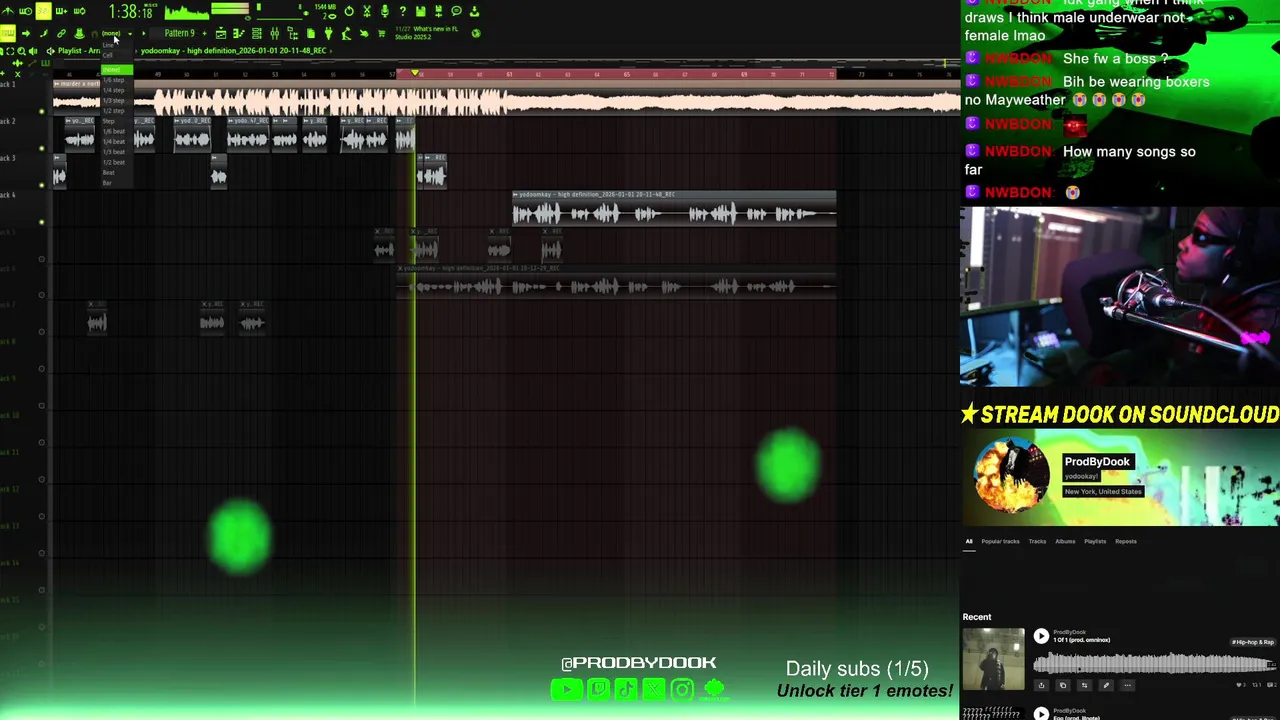Viewport: 1280px width, 720px height.
Task: Click edit pencil under 1 Of 1 track
Action: coord(1105,685)
